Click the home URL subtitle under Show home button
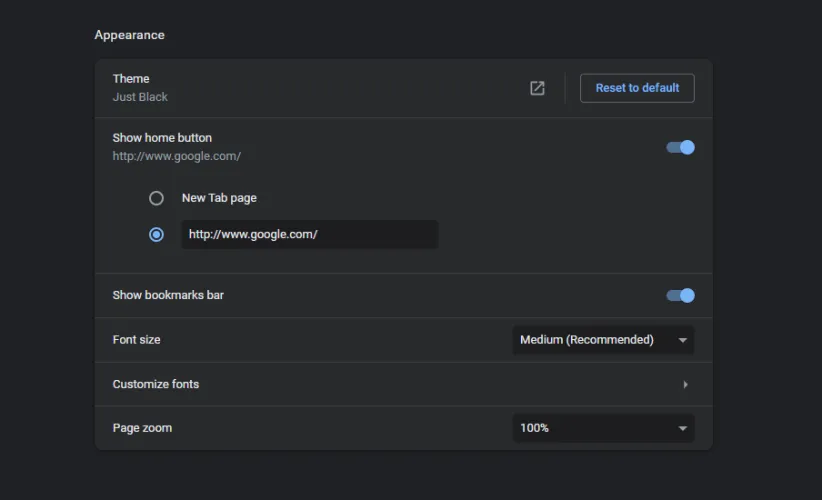822x500 pixels. click(x=176, y=156)
